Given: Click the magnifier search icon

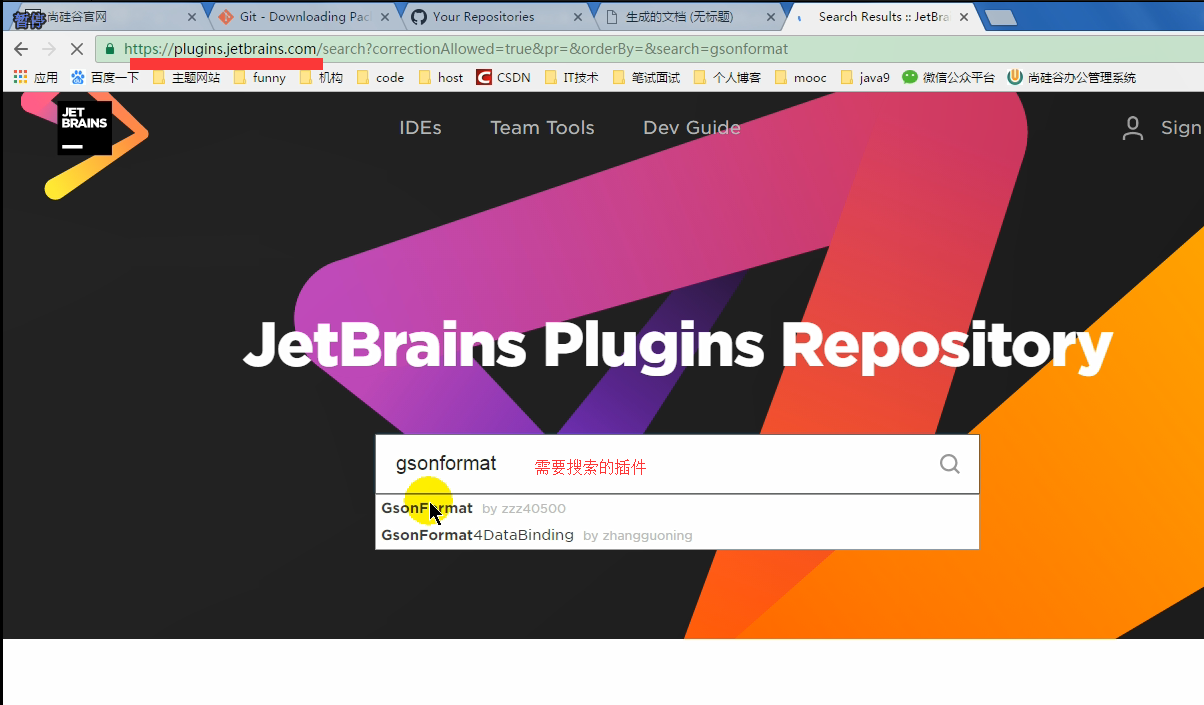Looking at the screenshot, I should point(950,464).
